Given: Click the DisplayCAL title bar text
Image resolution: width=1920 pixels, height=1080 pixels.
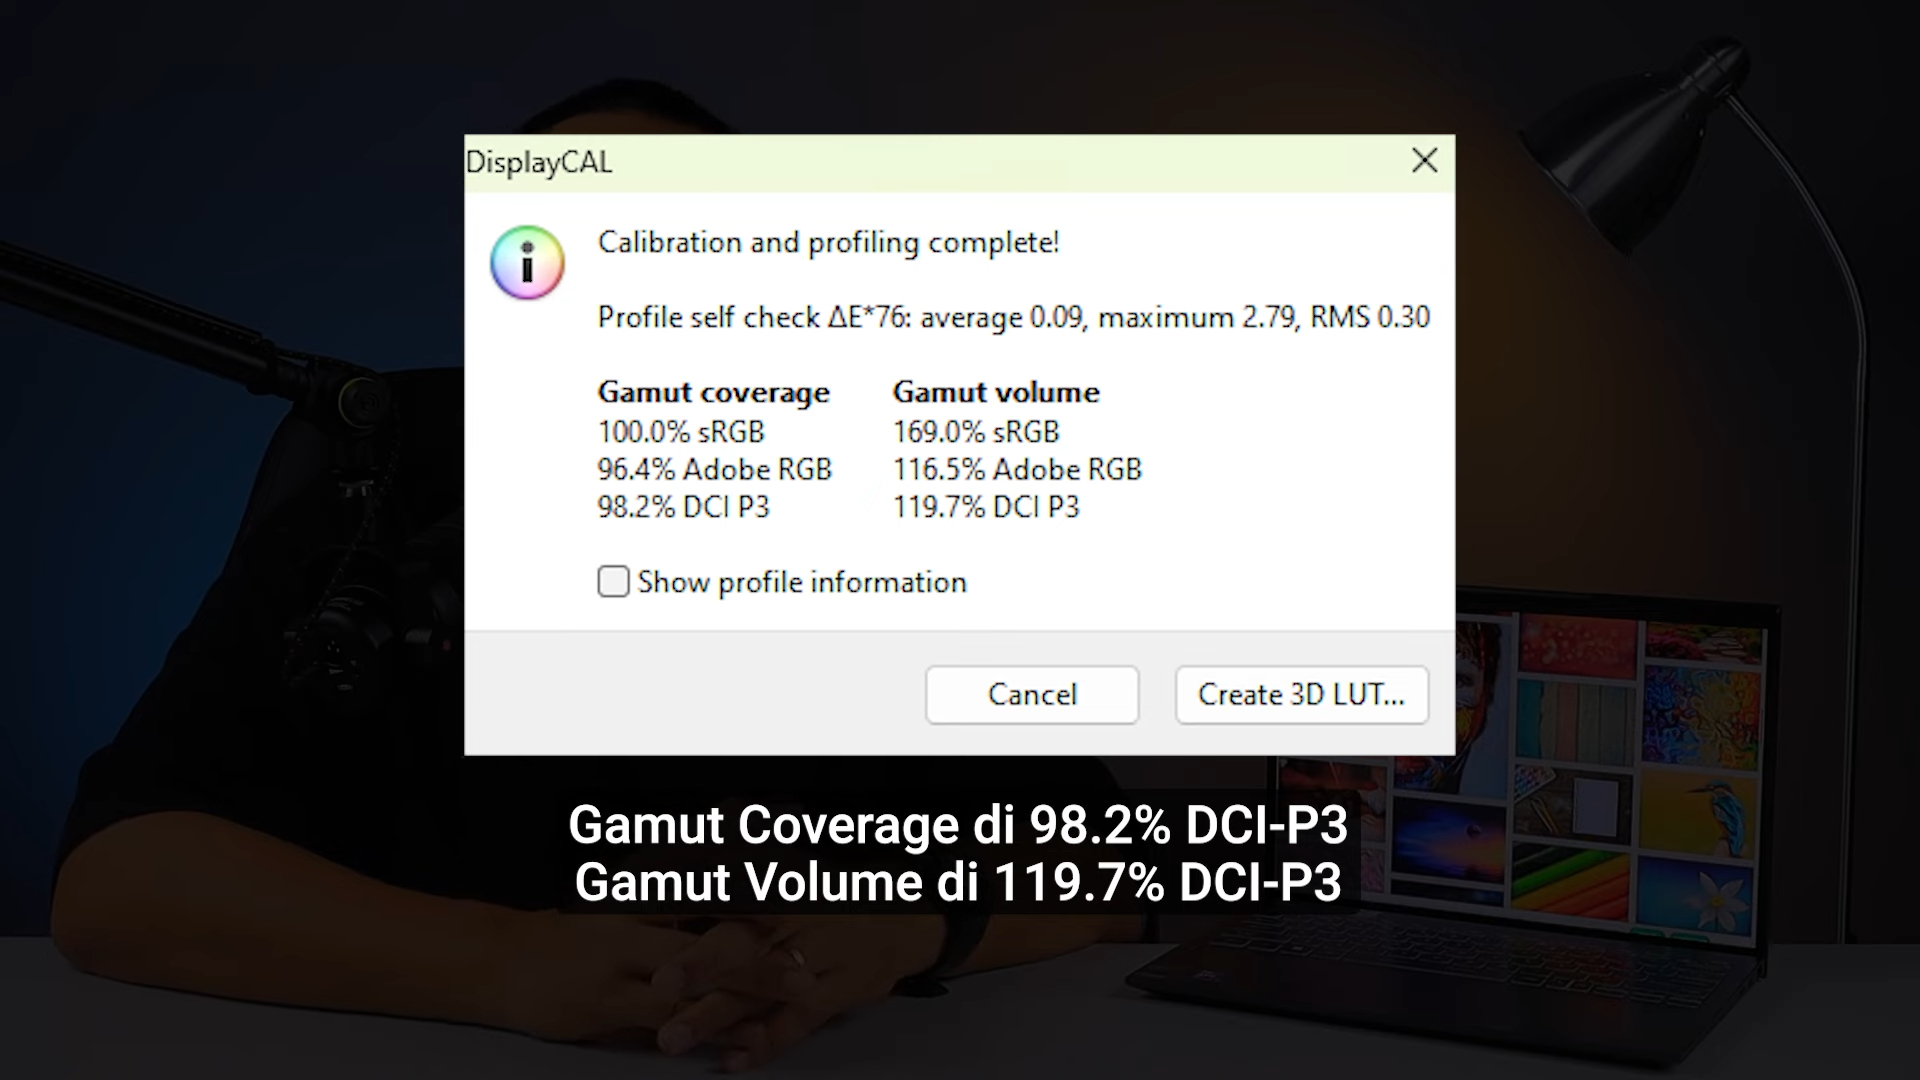Looking at the screenshot, I should (539, 162).
